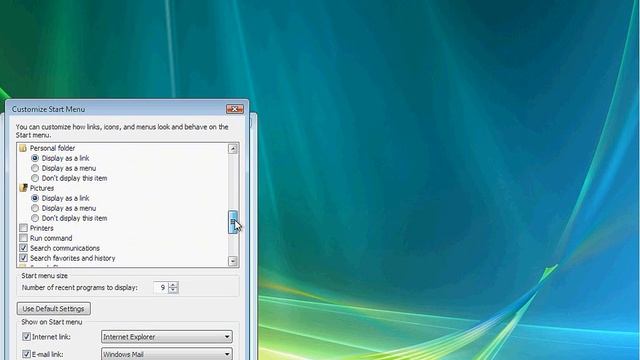Select Pictures Display as a link
640x360 pixels.
pos(35,198)
